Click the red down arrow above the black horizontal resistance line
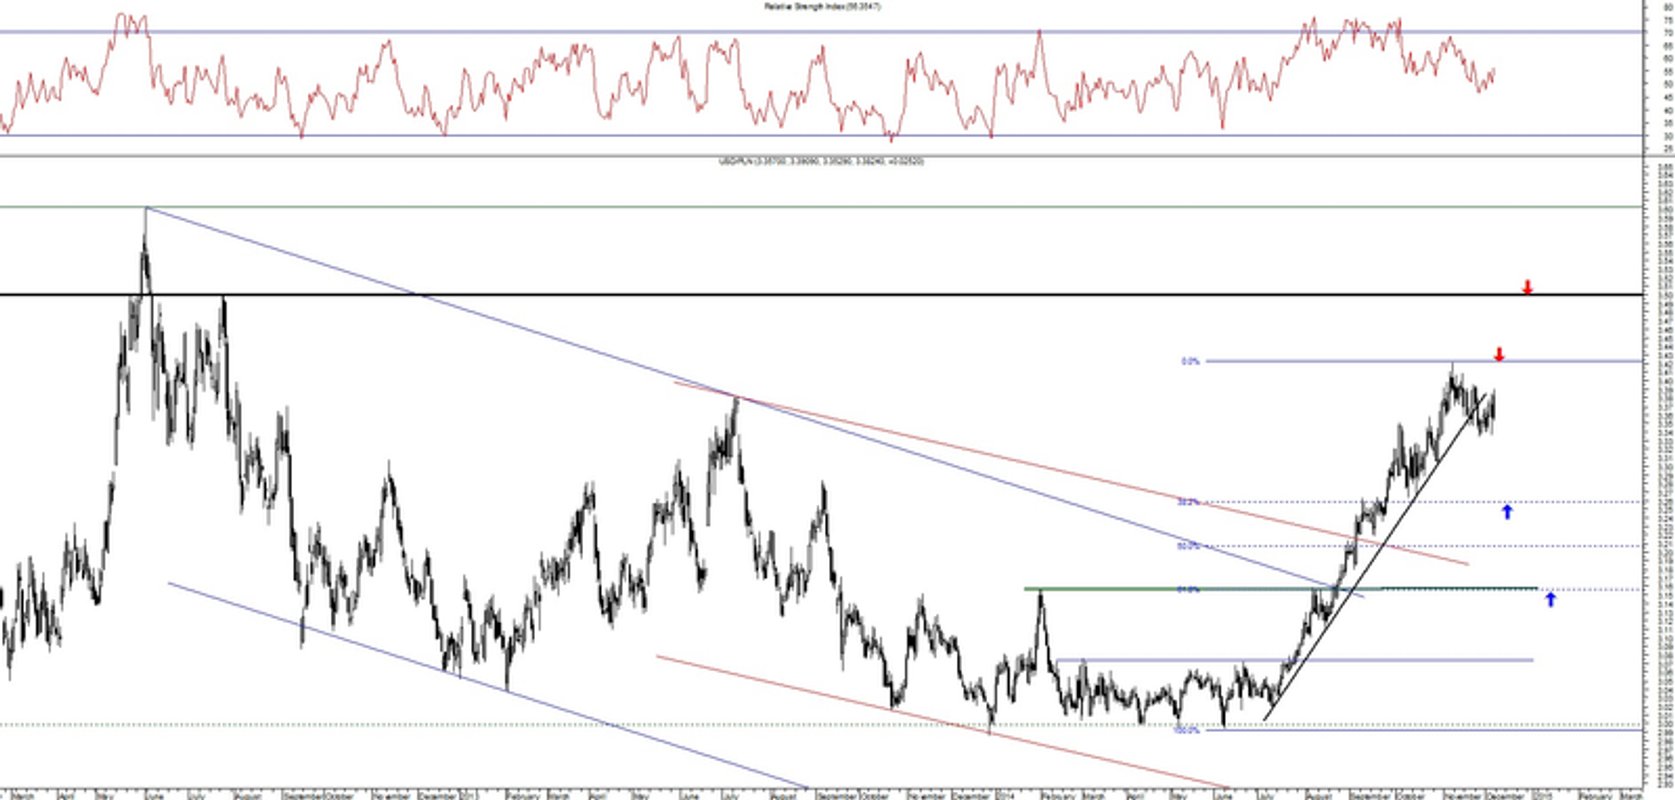Screen dimensions: 1675x800 (1527, 287)
